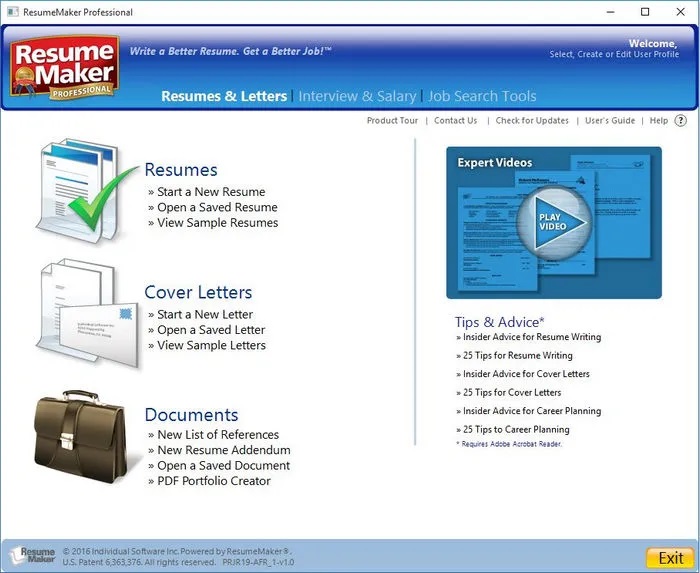700x573 pixels.
Task: Open Insider Advice for Resume Writing
Action: pos(532,337)
